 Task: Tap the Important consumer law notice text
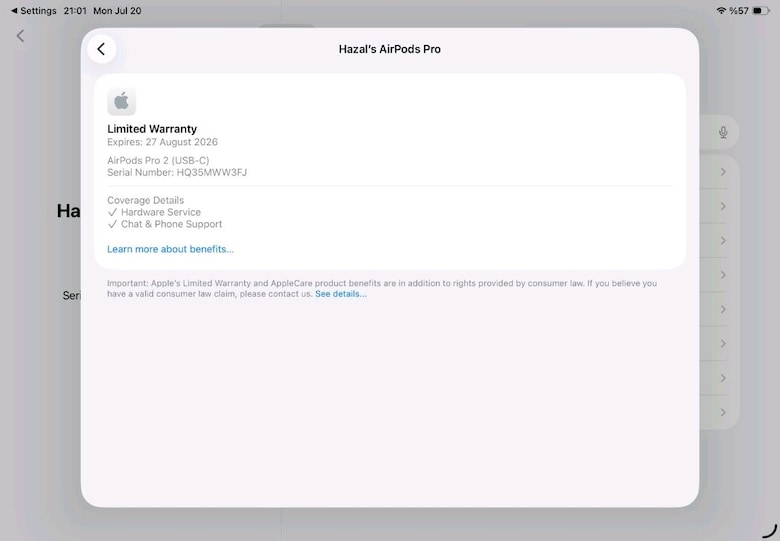[382, 288]
